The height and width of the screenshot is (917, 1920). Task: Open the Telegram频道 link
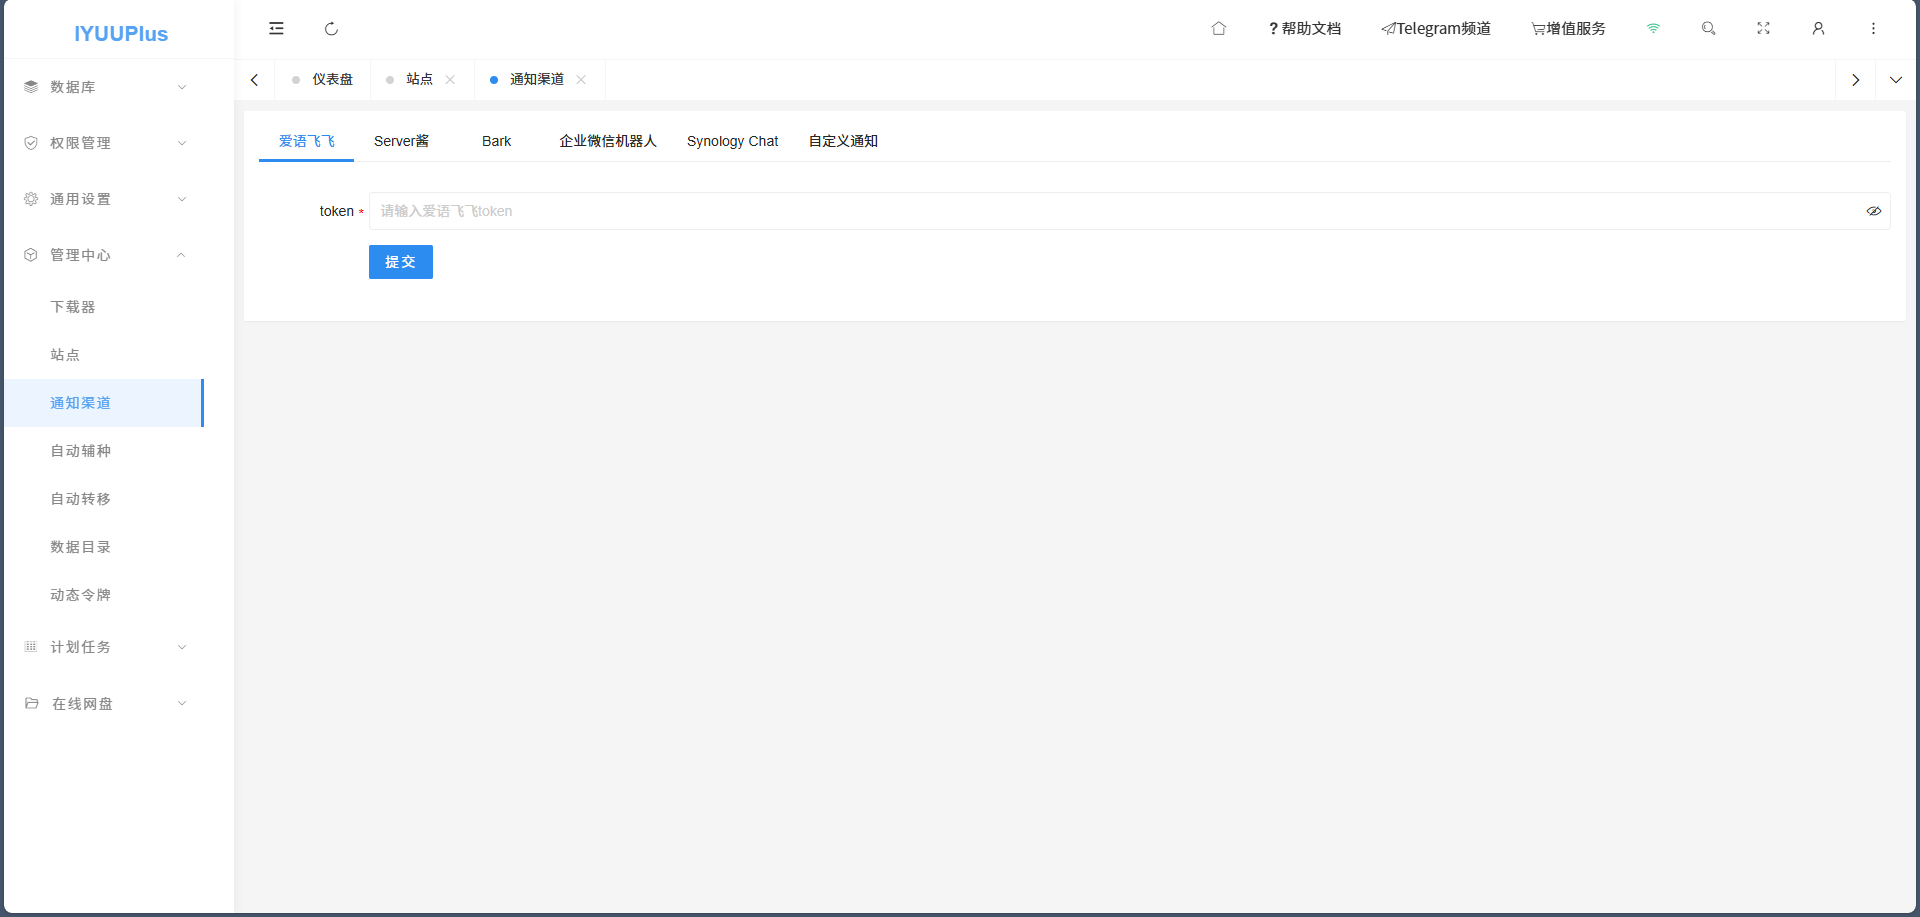pyautogui.click(x=1436, y=29)
